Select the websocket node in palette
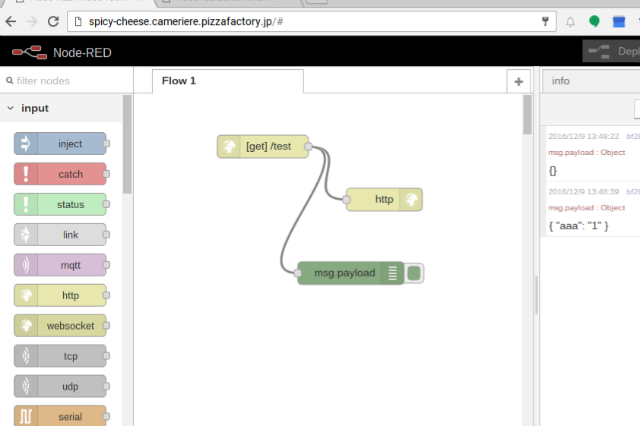640x426 pixels. click(x=60, y=326)
